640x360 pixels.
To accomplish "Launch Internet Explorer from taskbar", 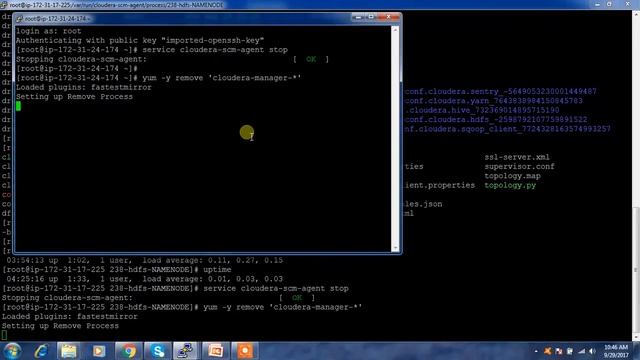I will tap(42, 351).
